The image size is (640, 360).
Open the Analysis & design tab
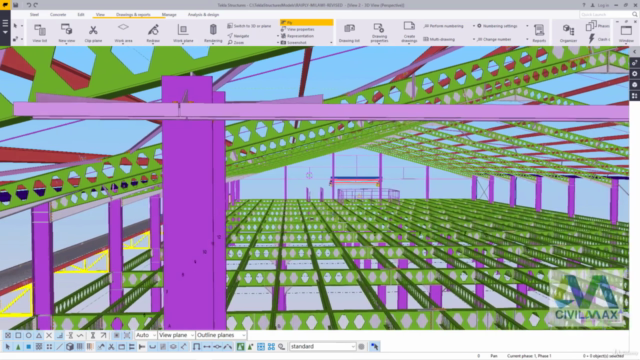pyautogui.click(x=203, y=14)
